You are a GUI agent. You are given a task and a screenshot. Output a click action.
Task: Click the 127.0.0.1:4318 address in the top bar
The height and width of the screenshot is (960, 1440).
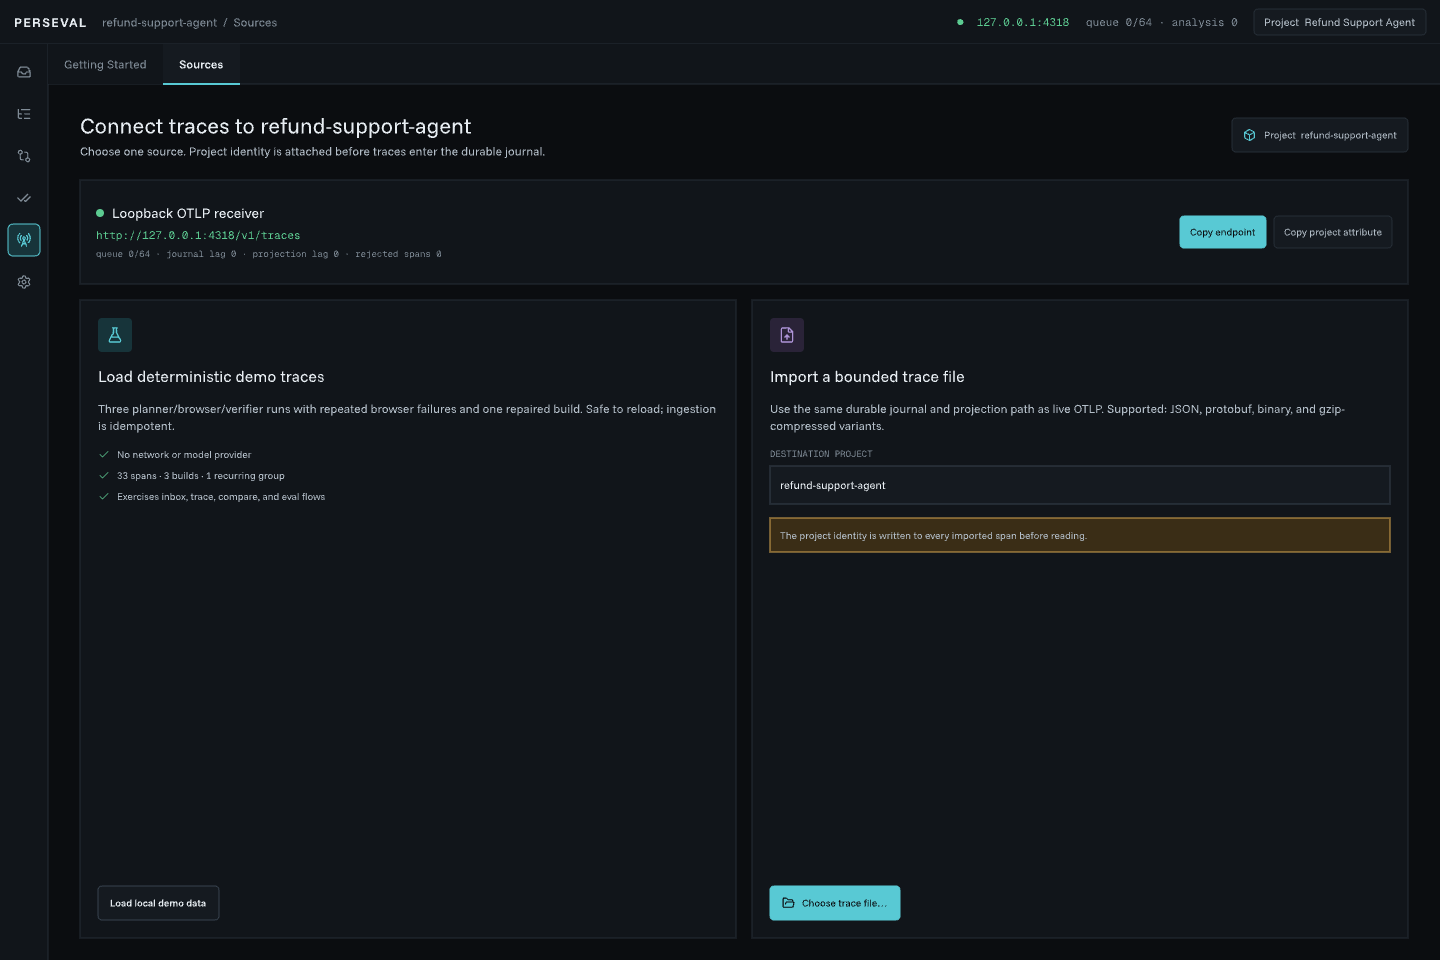(x=1022, y=22)
